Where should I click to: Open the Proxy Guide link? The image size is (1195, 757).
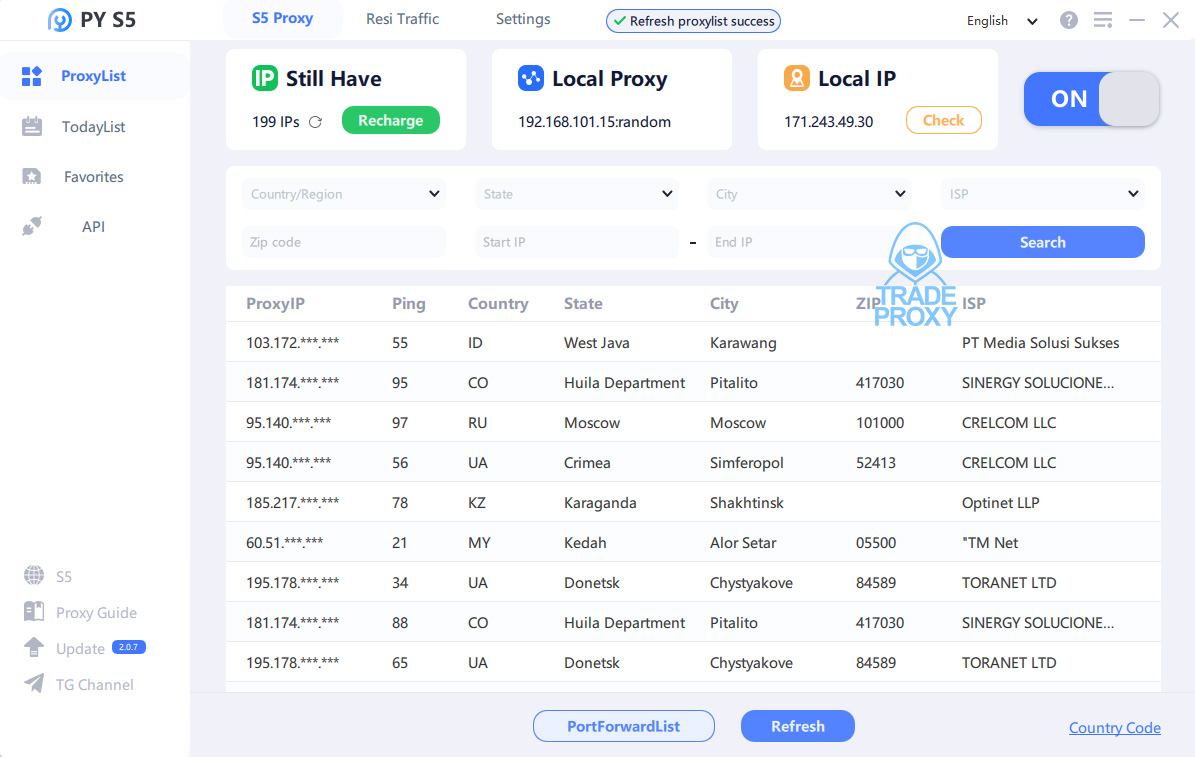click(96, 613)
